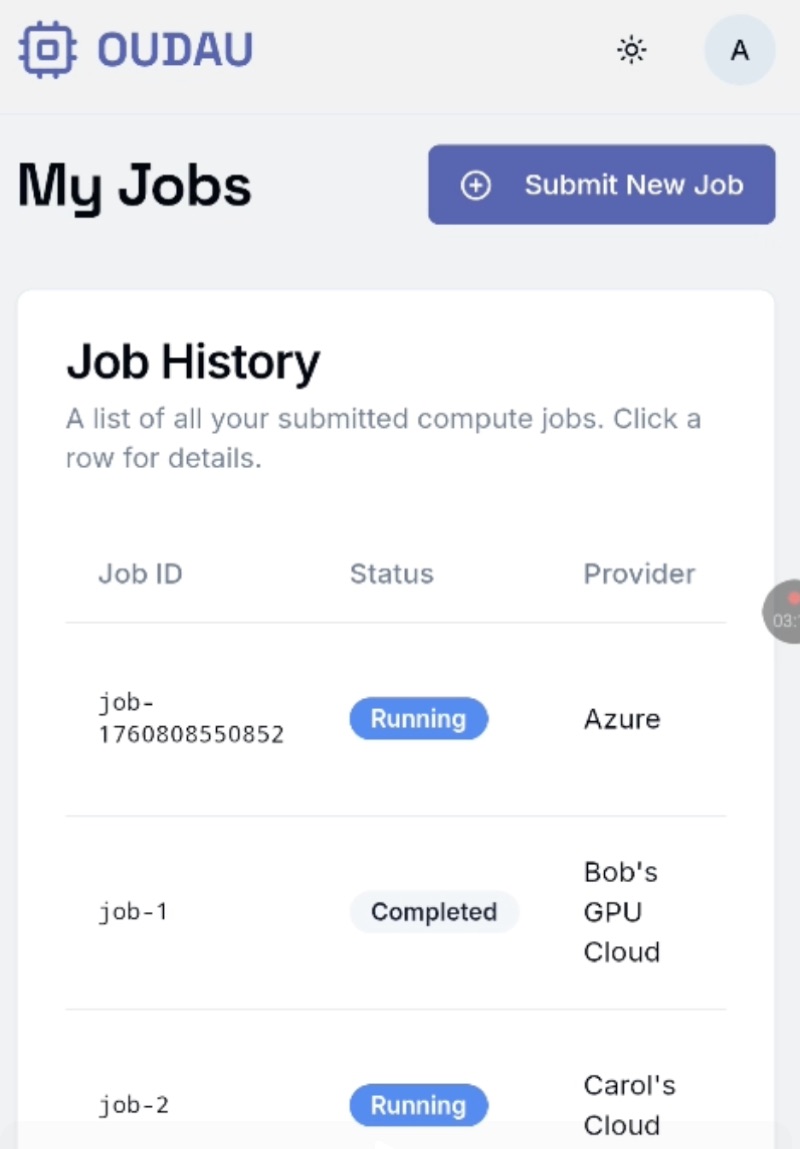
Task: Open account options from the A avatar
Action: point(739,50)
